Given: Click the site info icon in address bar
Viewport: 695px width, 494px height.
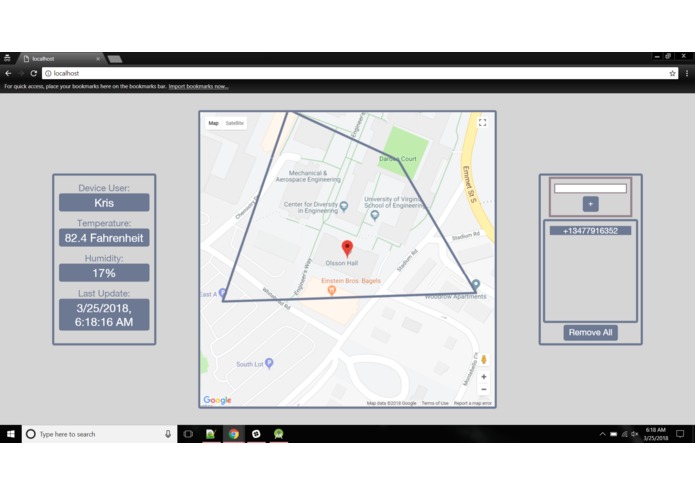Looking at the screenshot, I should point(48,74).
